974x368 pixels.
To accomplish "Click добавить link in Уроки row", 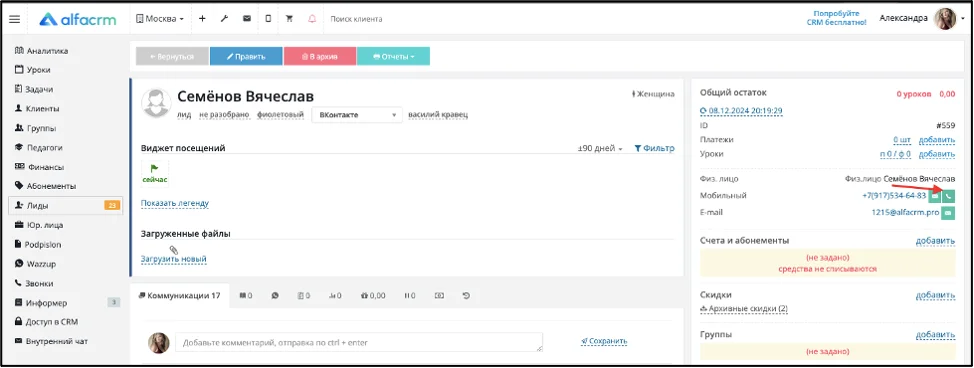I will 936,154.
